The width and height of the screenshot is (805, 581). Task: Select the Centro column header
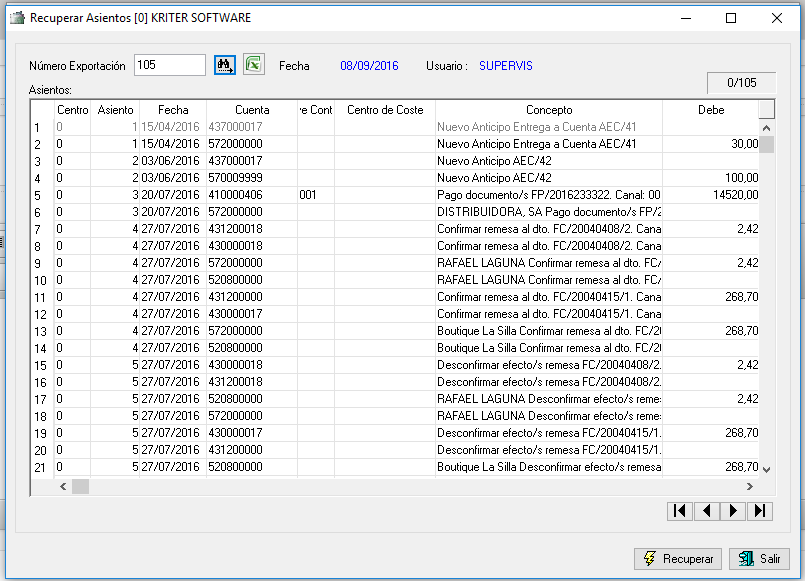click(x=72, y=110)
